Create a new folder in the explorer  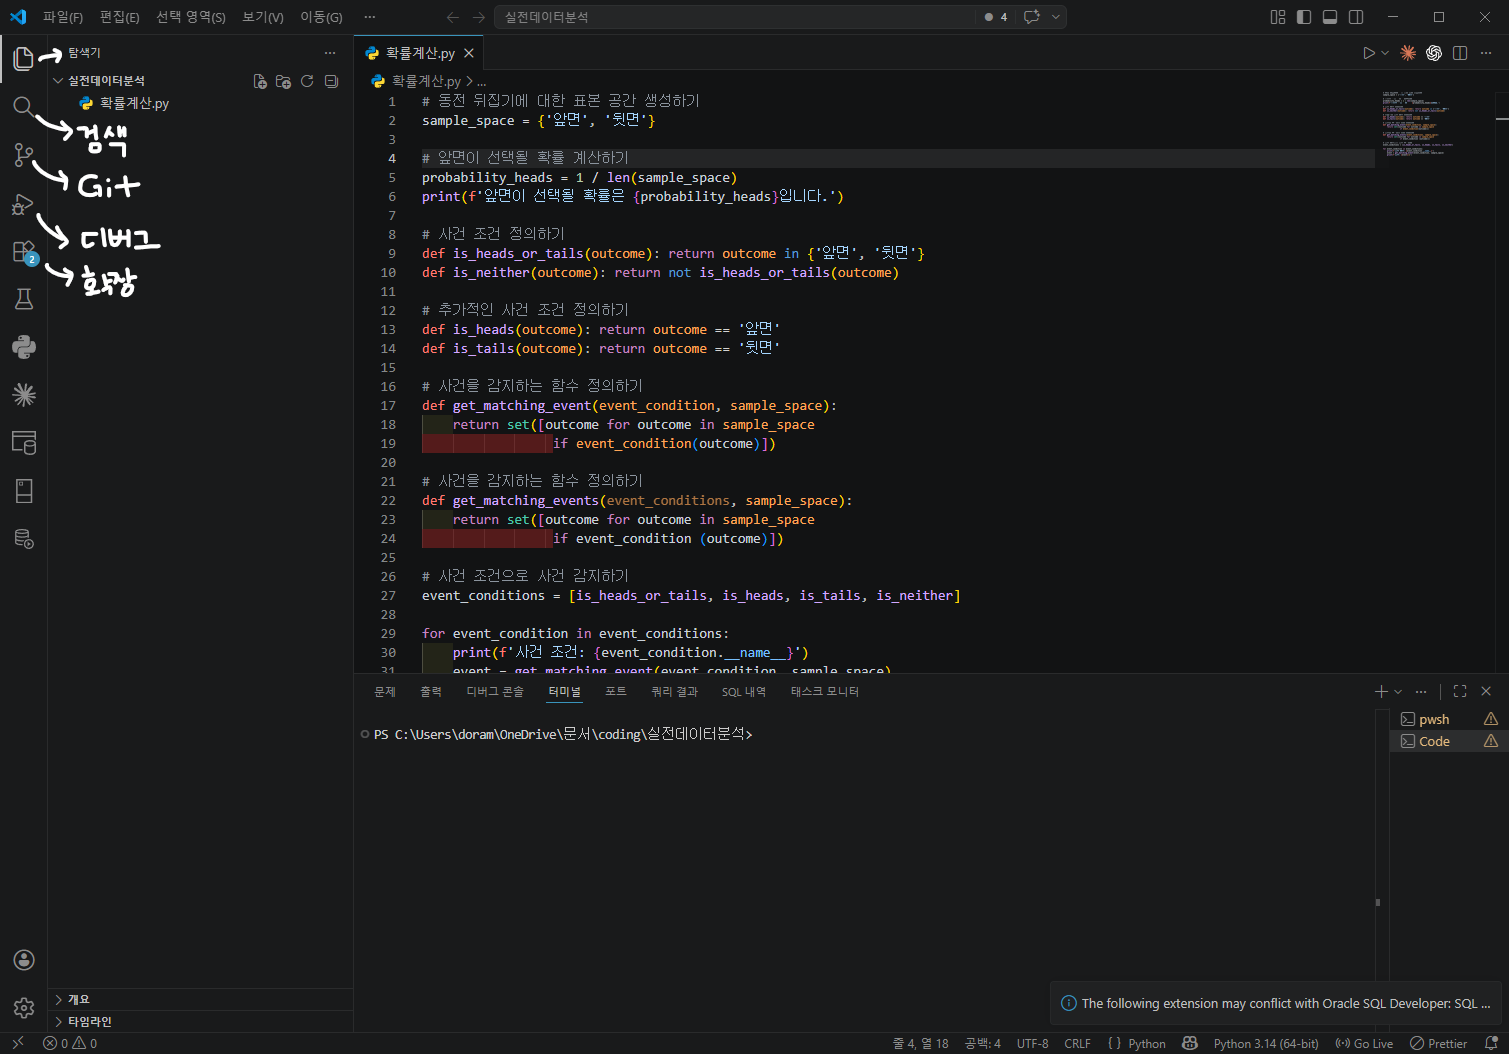(x=283, y=81)
